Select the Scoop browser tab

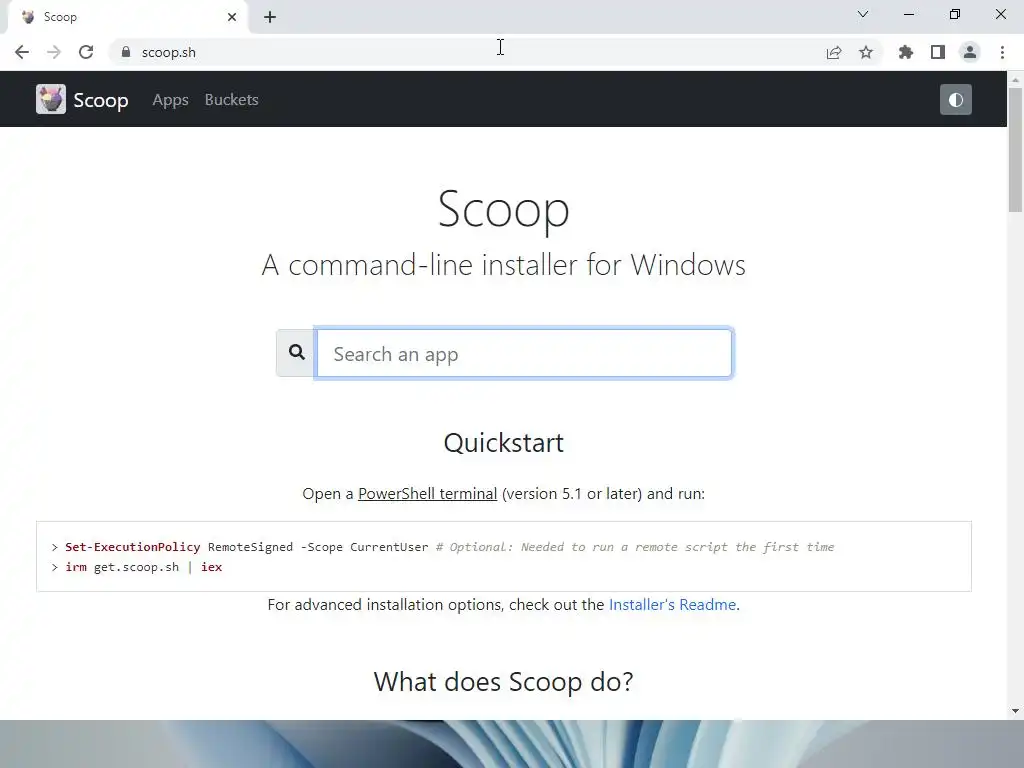(x=127, y=17)
